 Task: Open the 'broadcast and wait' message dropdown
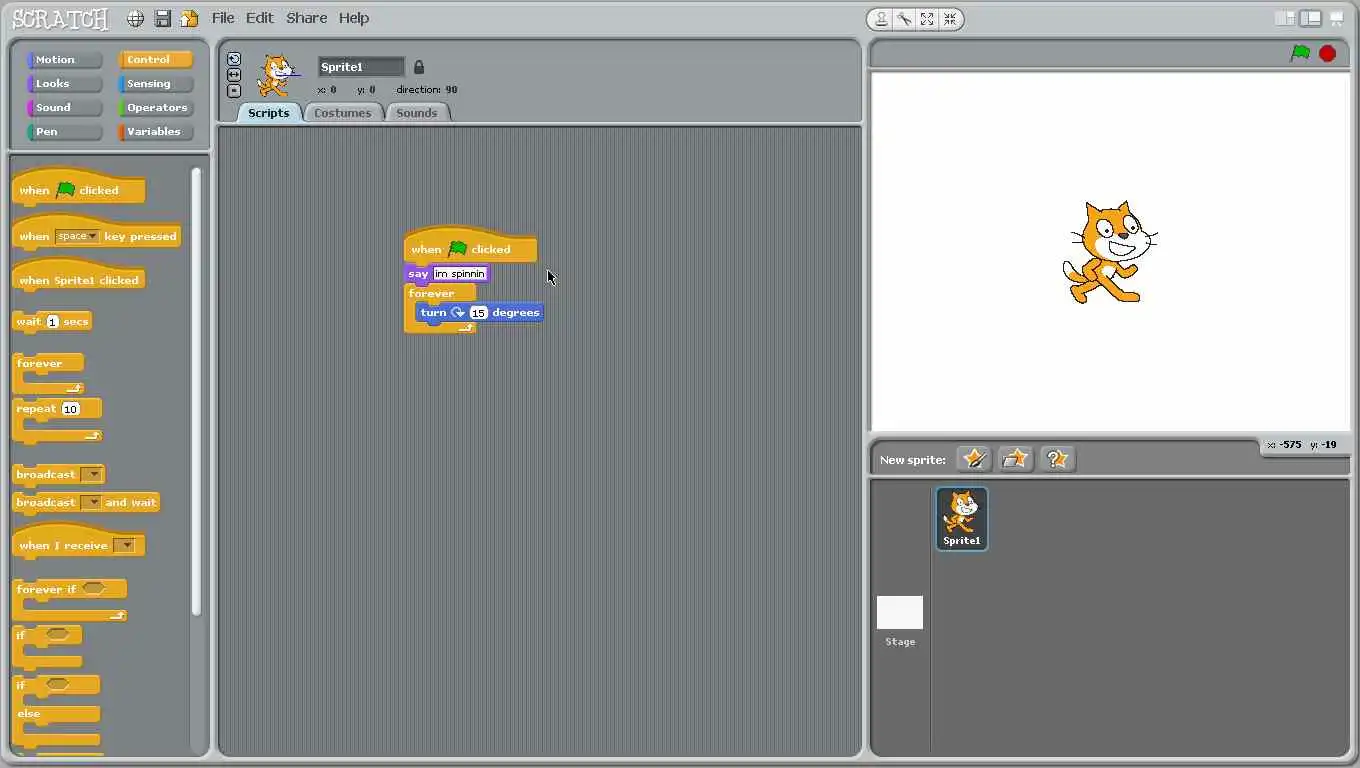pyautogui.click(x=91, y=503)
